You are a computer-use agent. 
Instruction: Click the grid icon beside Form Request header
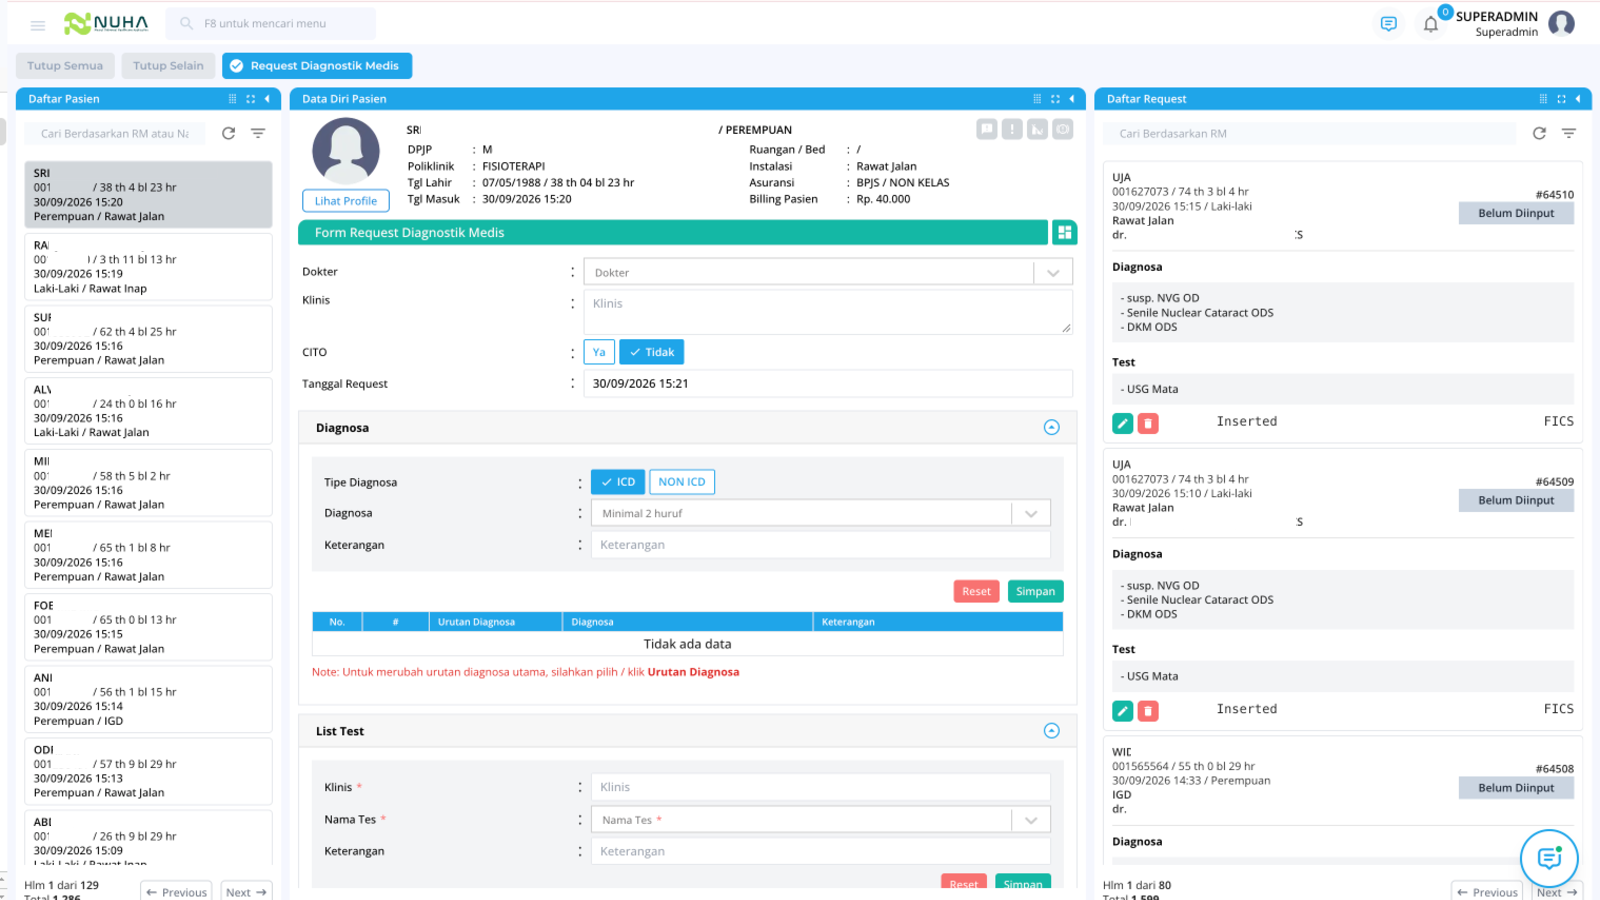coord(1065,232)
